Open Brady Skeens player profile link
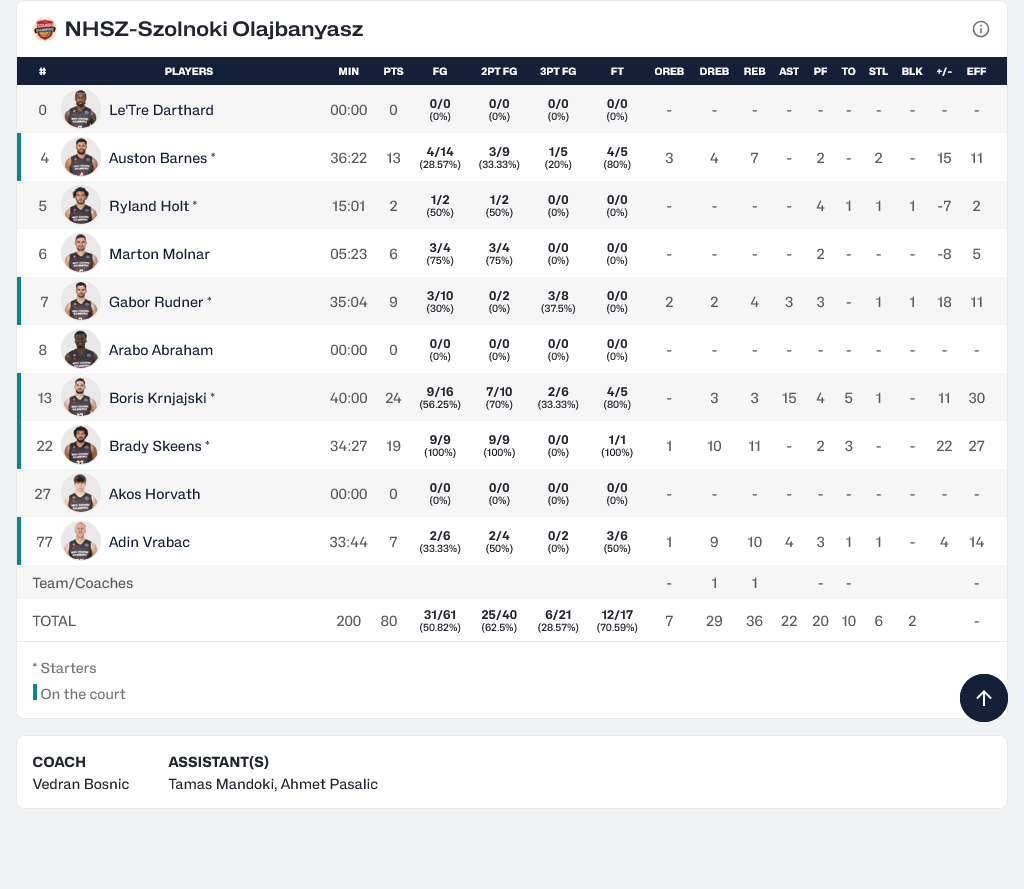 point(155,446)
